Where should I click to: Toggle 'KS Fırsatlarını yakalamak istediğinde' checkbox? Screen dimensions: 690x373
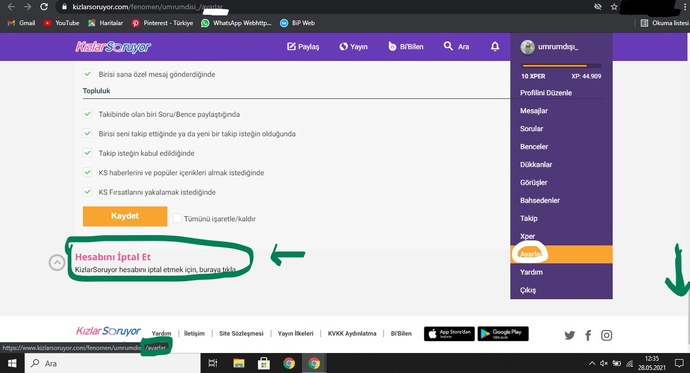pyautogui.click(x=88, y=192)
